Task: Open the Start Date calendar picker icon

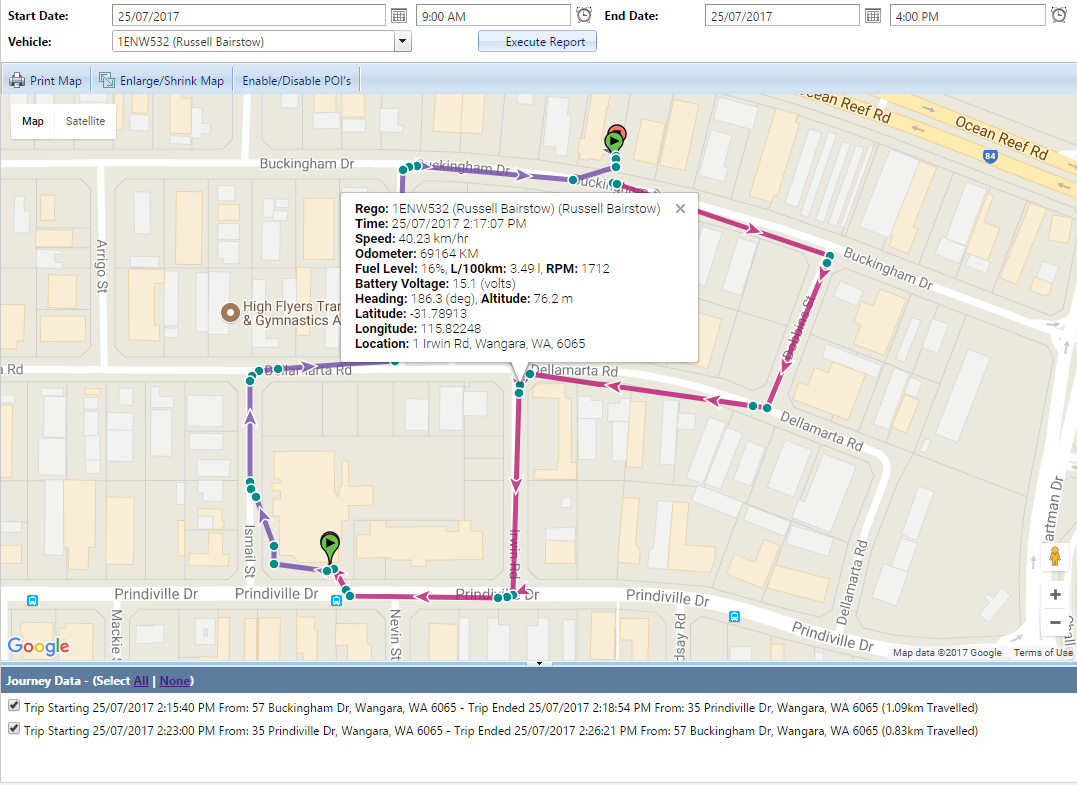Action: click(x=398, y=16)
